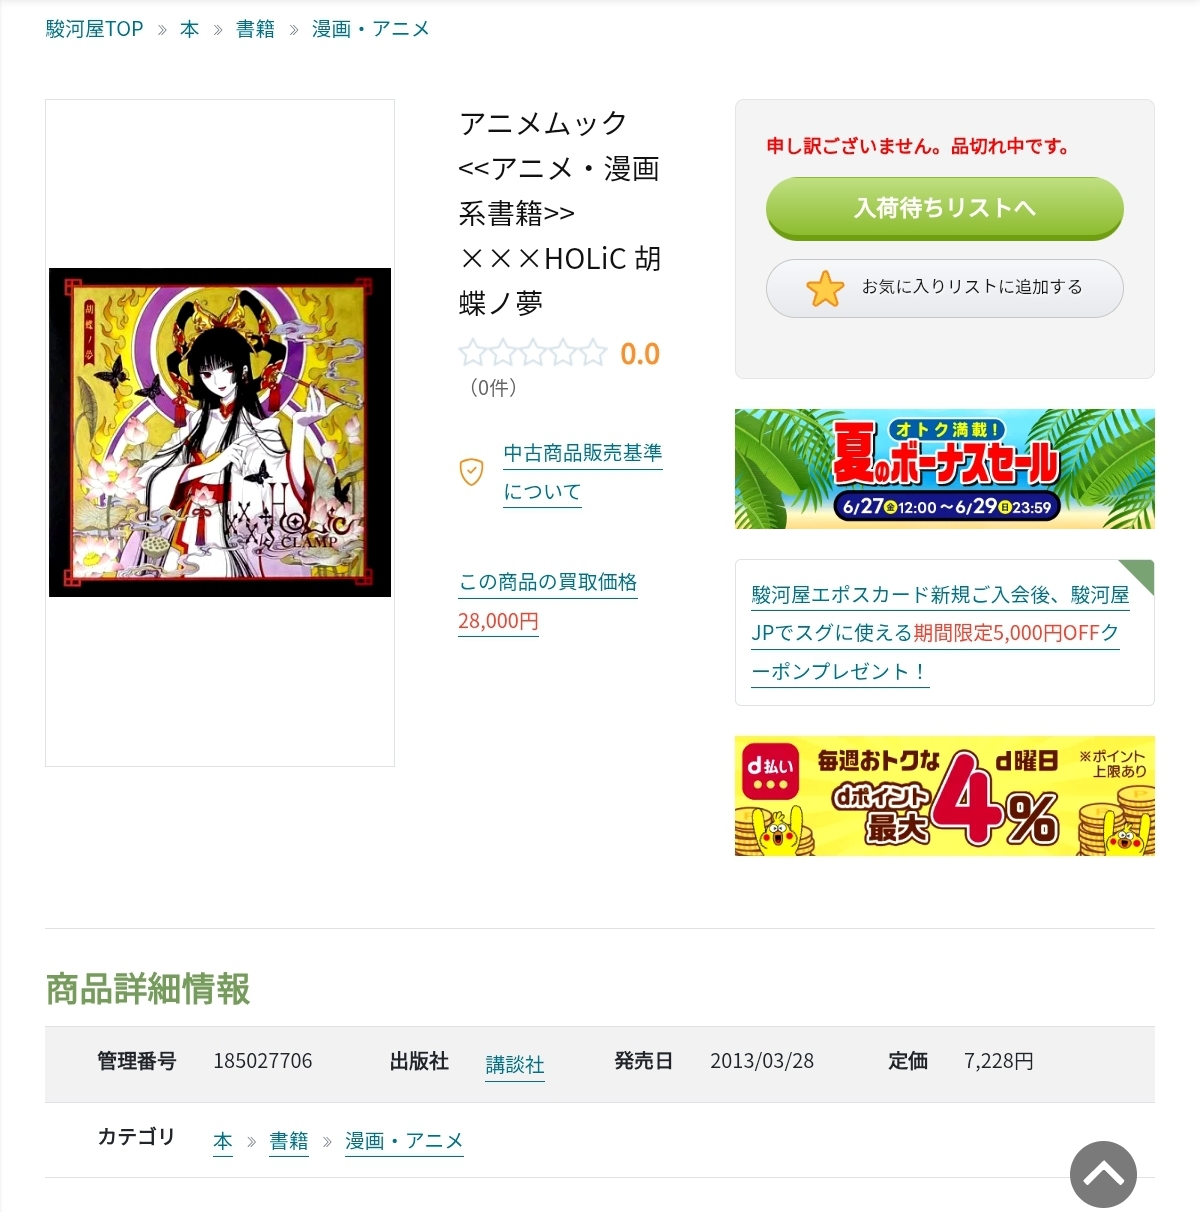
Task: Open 本 in top breadcrumb
Action: pyautogui.click(x=189, y=29)
